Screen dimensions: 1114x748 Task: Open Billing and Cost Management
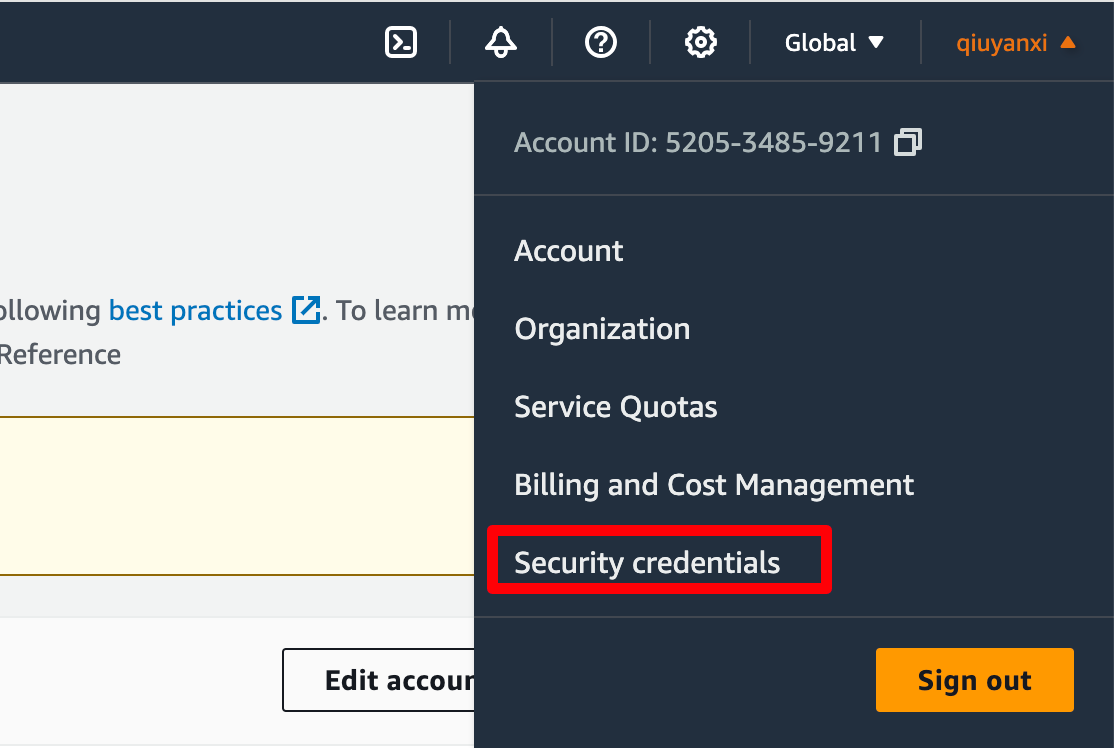(713, 485)
